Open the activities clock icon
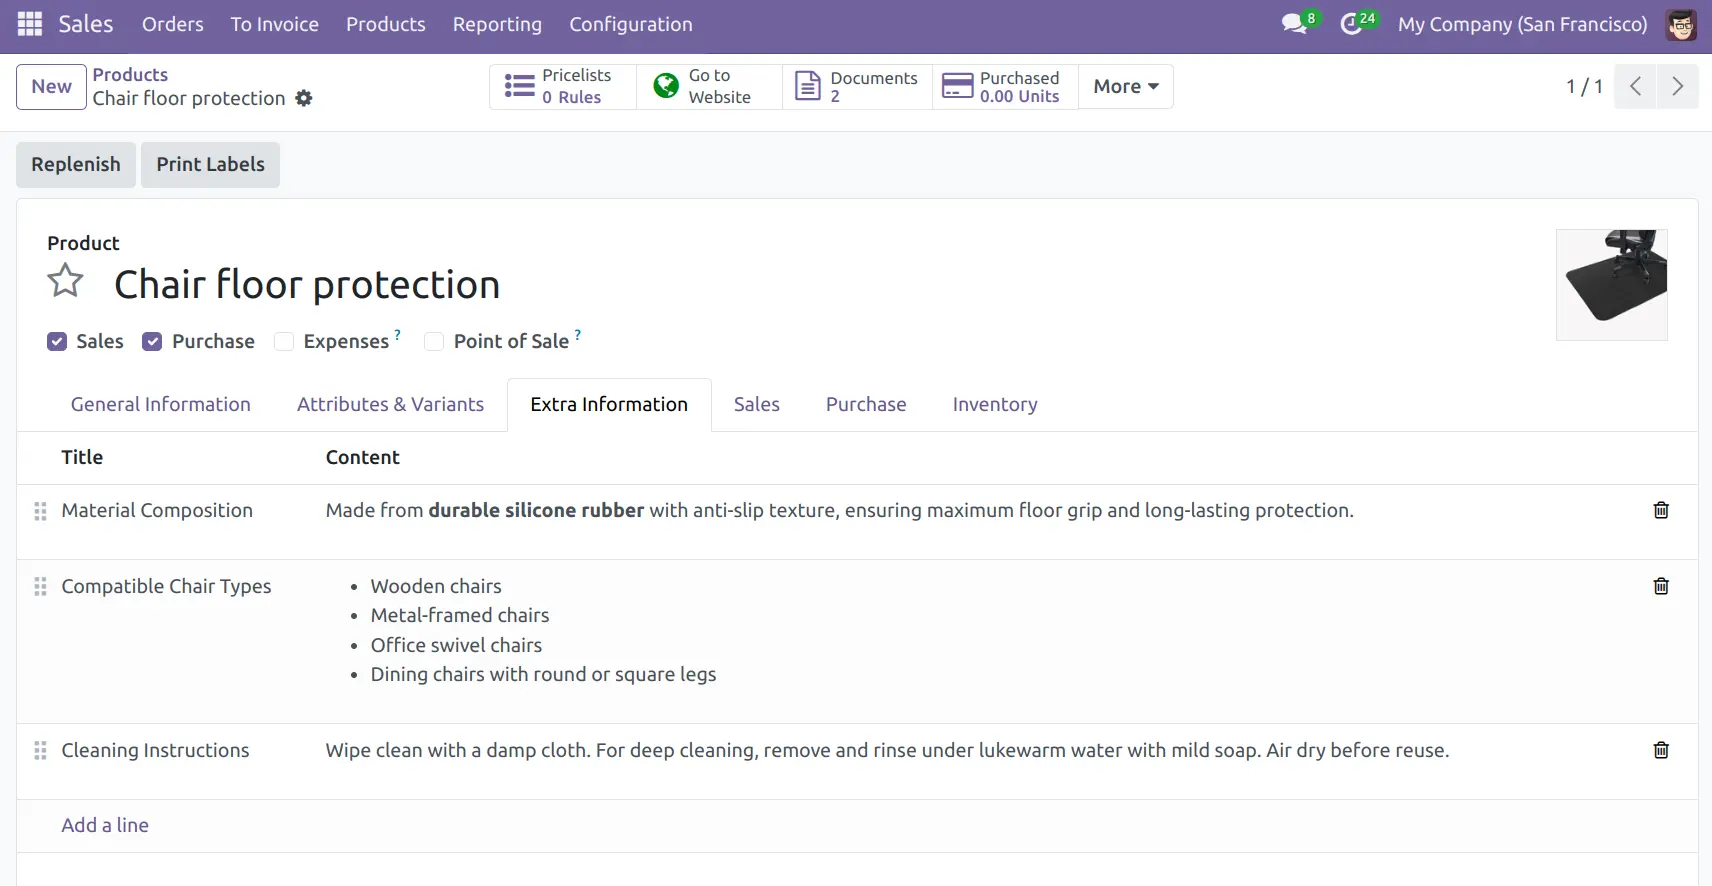1712x886 pixels. [x=1351, y=24]
